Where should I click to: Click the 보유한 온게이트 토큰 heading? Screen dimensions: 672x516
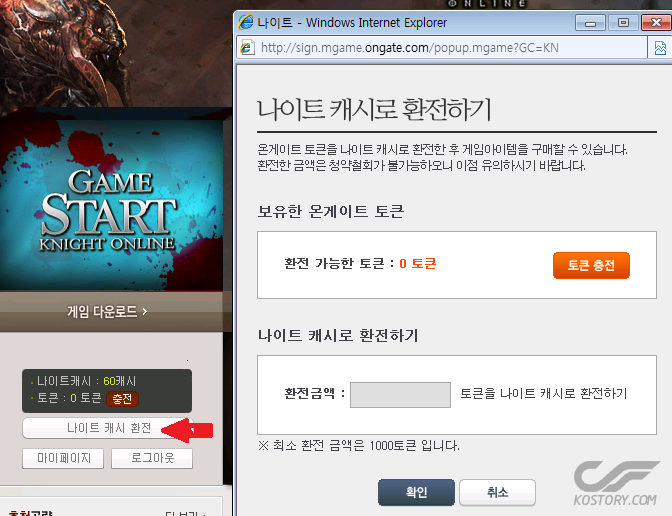[x=330, y=211]
